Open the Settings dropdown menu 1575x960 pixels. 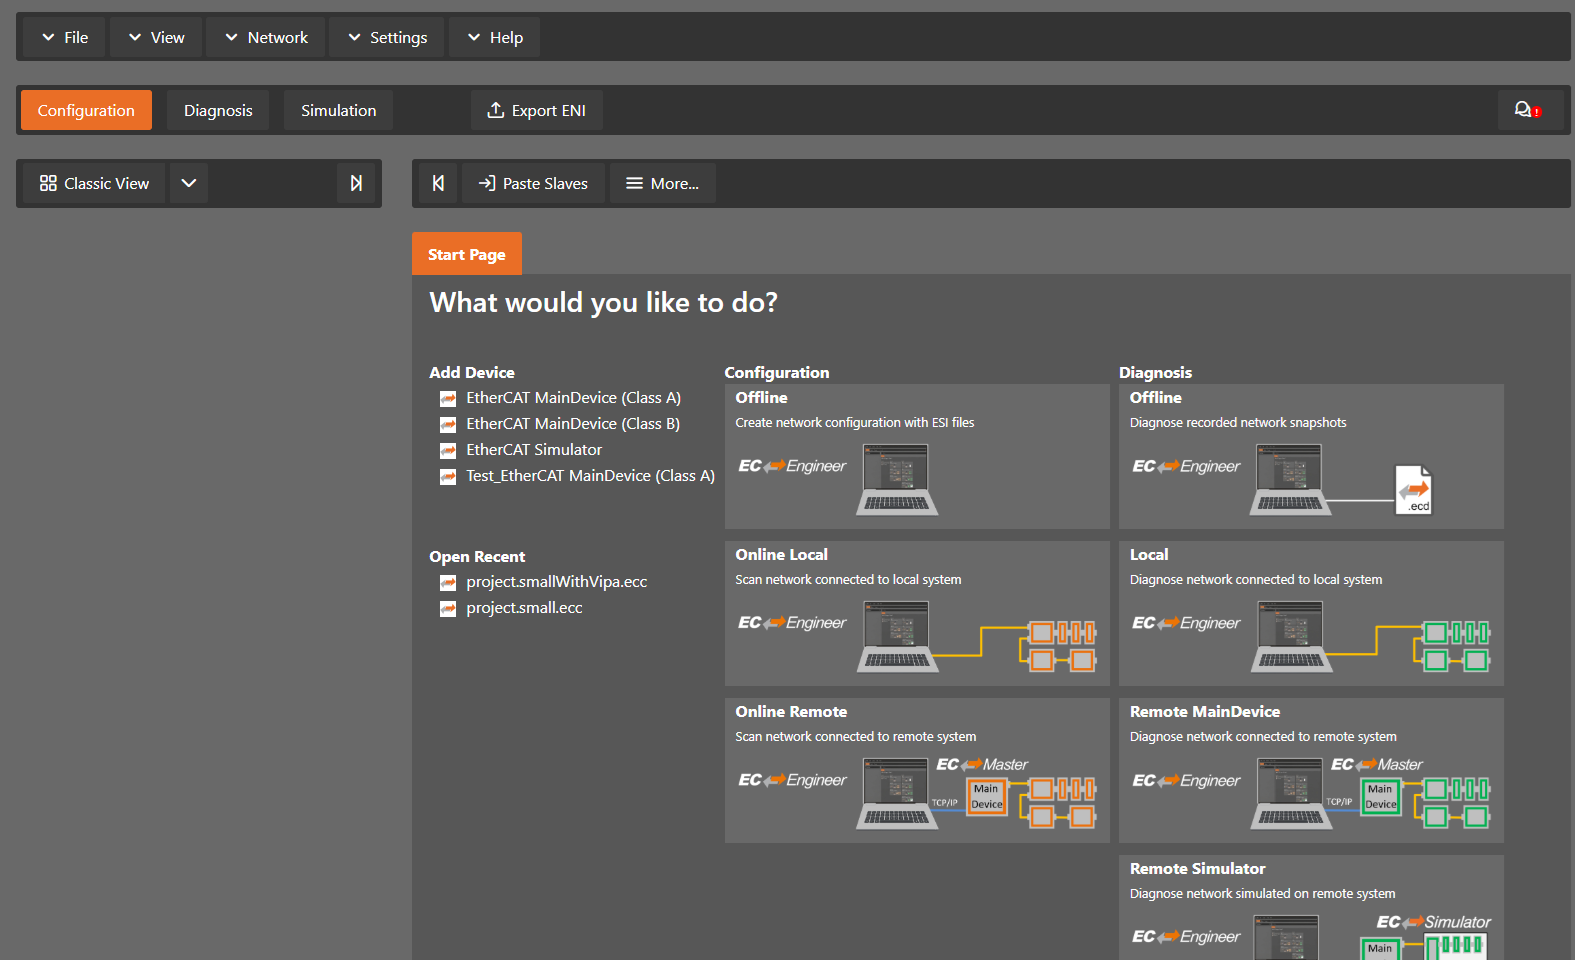click(x=386, y=37)
